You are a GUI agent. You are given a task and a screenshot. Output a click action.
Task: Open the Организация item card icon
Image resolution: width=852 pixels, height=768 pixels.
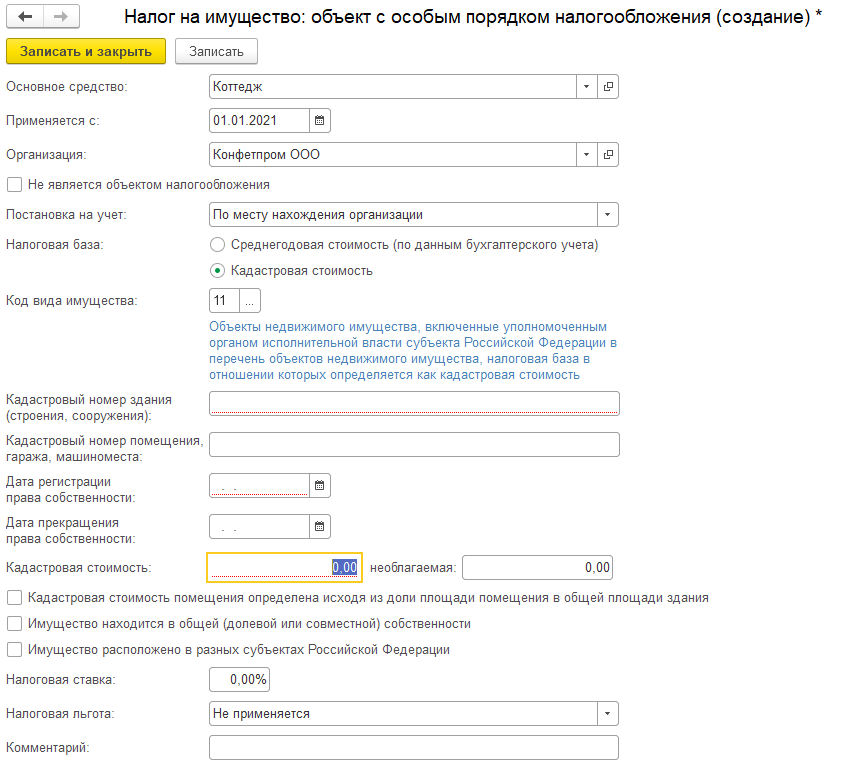(608, 154)
